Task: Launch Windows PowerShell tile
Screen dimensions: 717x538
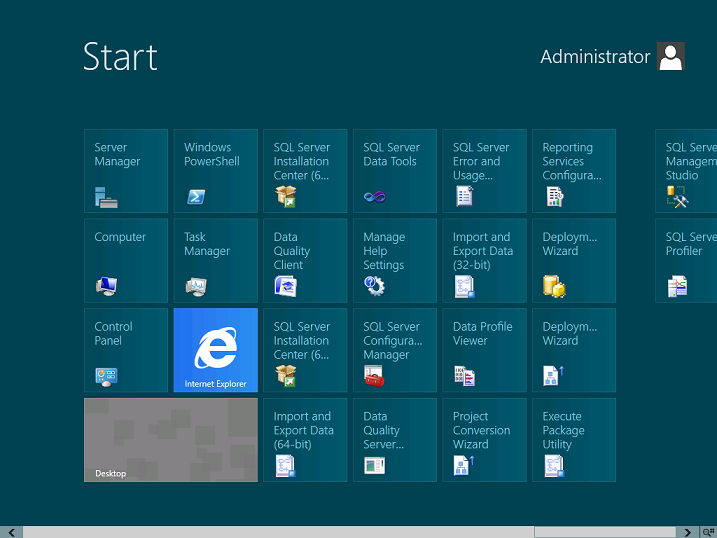Action: pos(215,170)
